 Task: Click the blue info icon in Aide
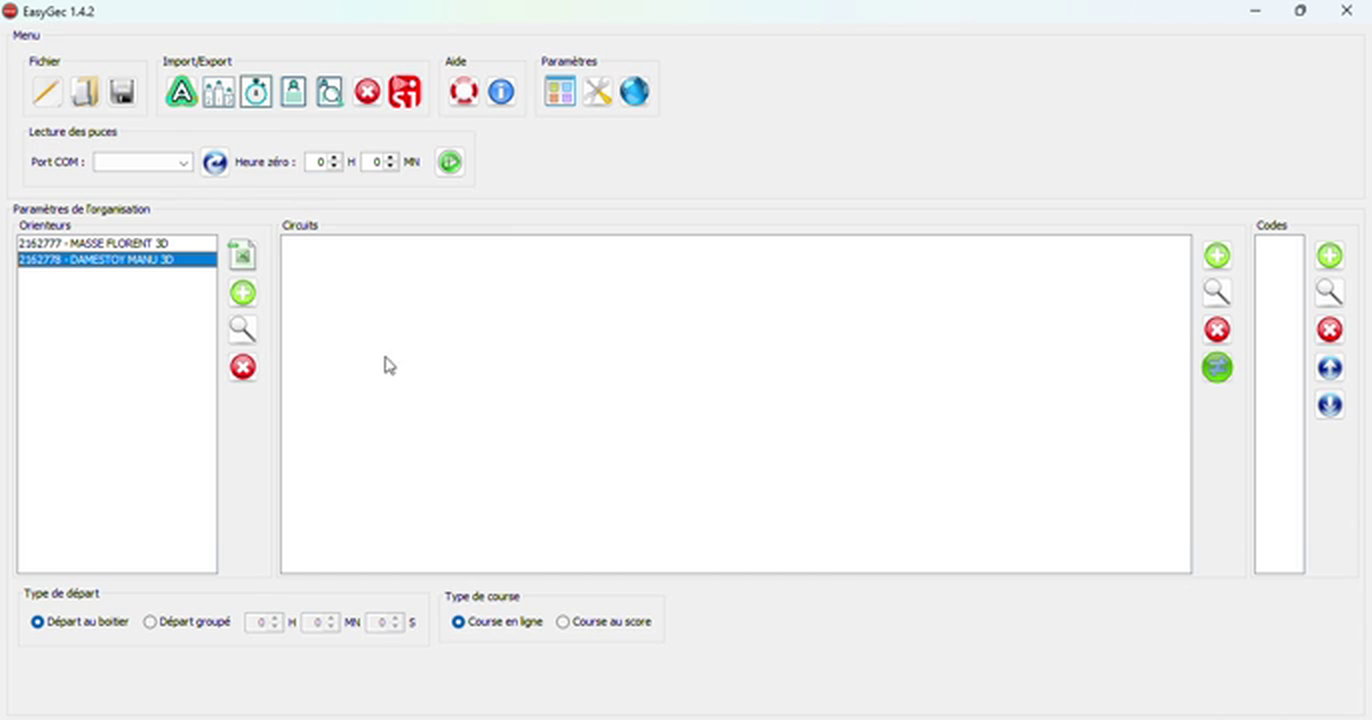point(501,91)
